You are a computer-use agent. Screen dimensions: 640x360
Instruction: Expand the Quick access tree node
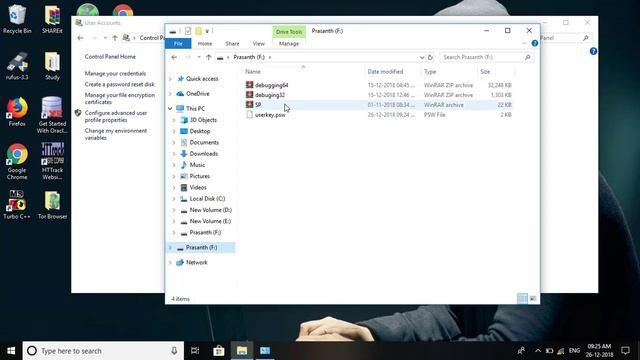pos(170,79)
